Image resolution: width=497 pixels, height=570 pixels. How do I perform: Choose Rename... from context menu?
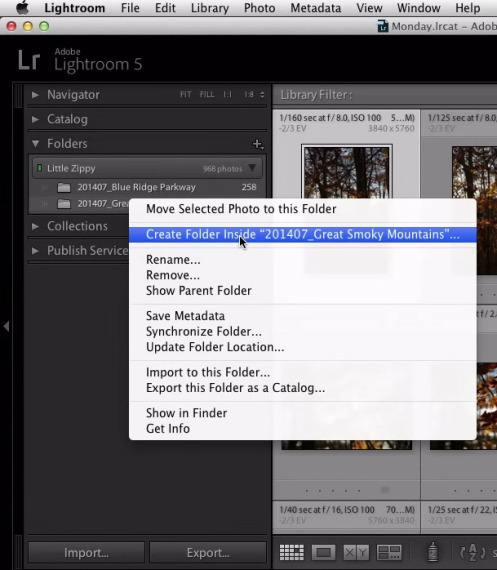coord(302,260)
